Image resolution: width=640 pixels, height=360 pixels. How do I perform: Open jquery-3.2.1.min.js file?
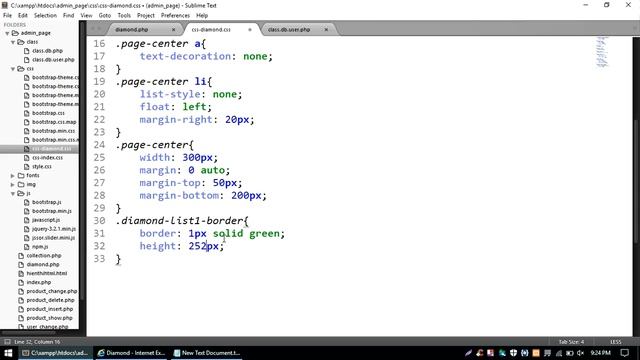coord(53,229)
